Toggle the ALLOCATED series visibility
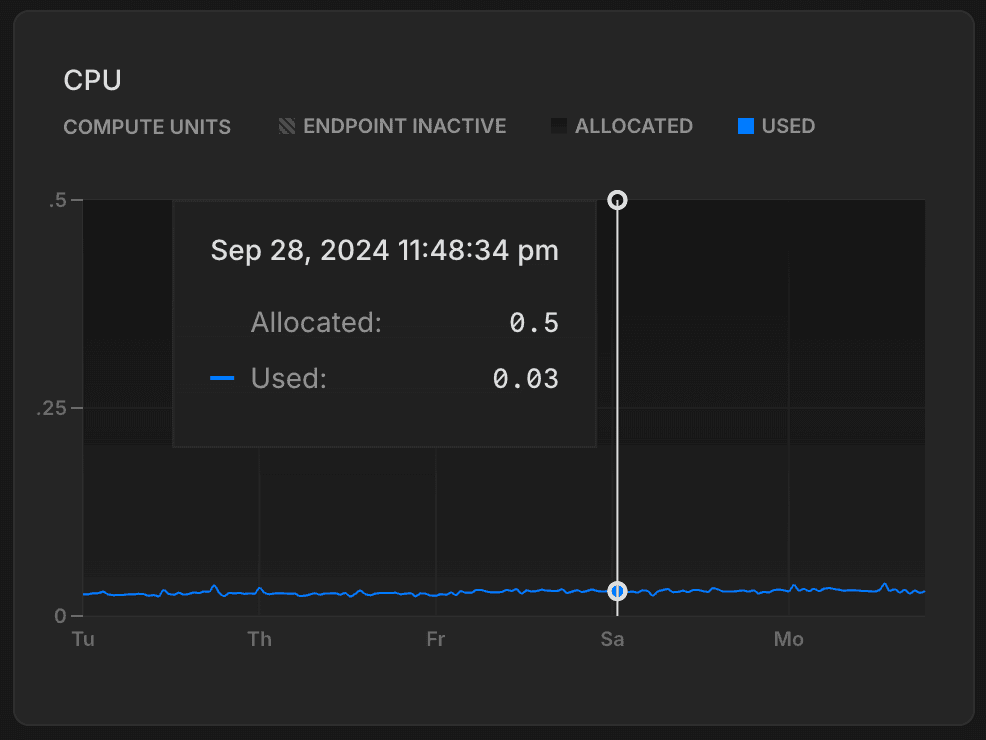 coord(621,126)
